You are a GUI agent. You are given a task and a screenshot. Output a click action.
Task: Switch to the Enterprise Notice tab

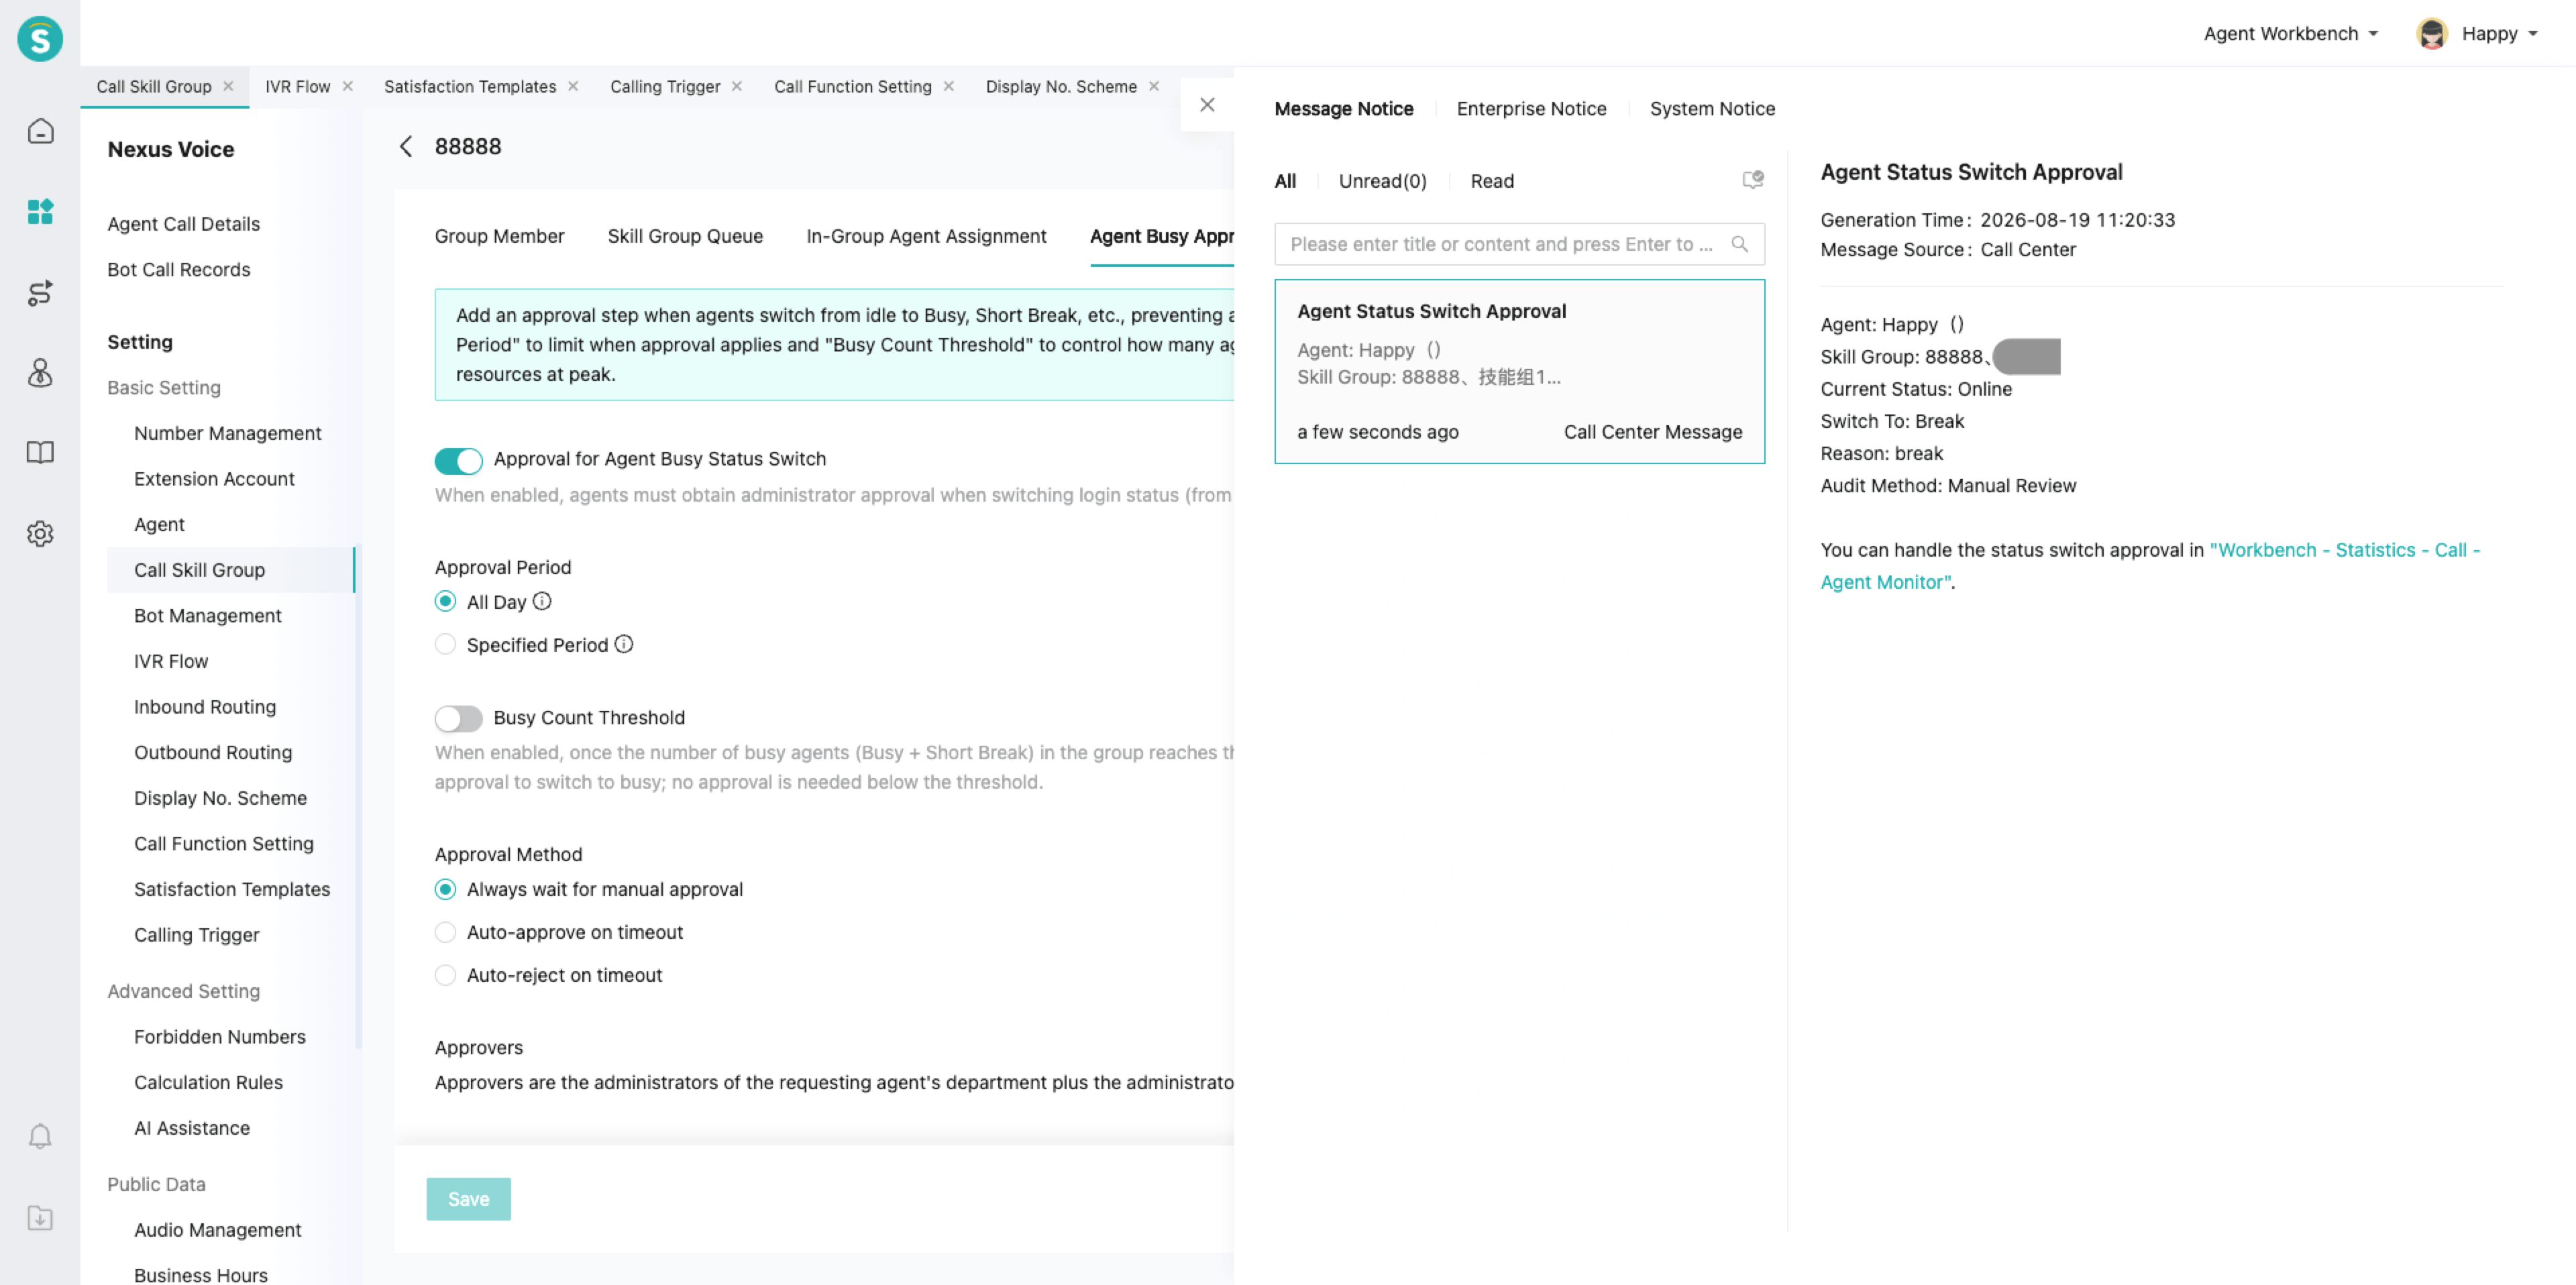(1531, 108)
